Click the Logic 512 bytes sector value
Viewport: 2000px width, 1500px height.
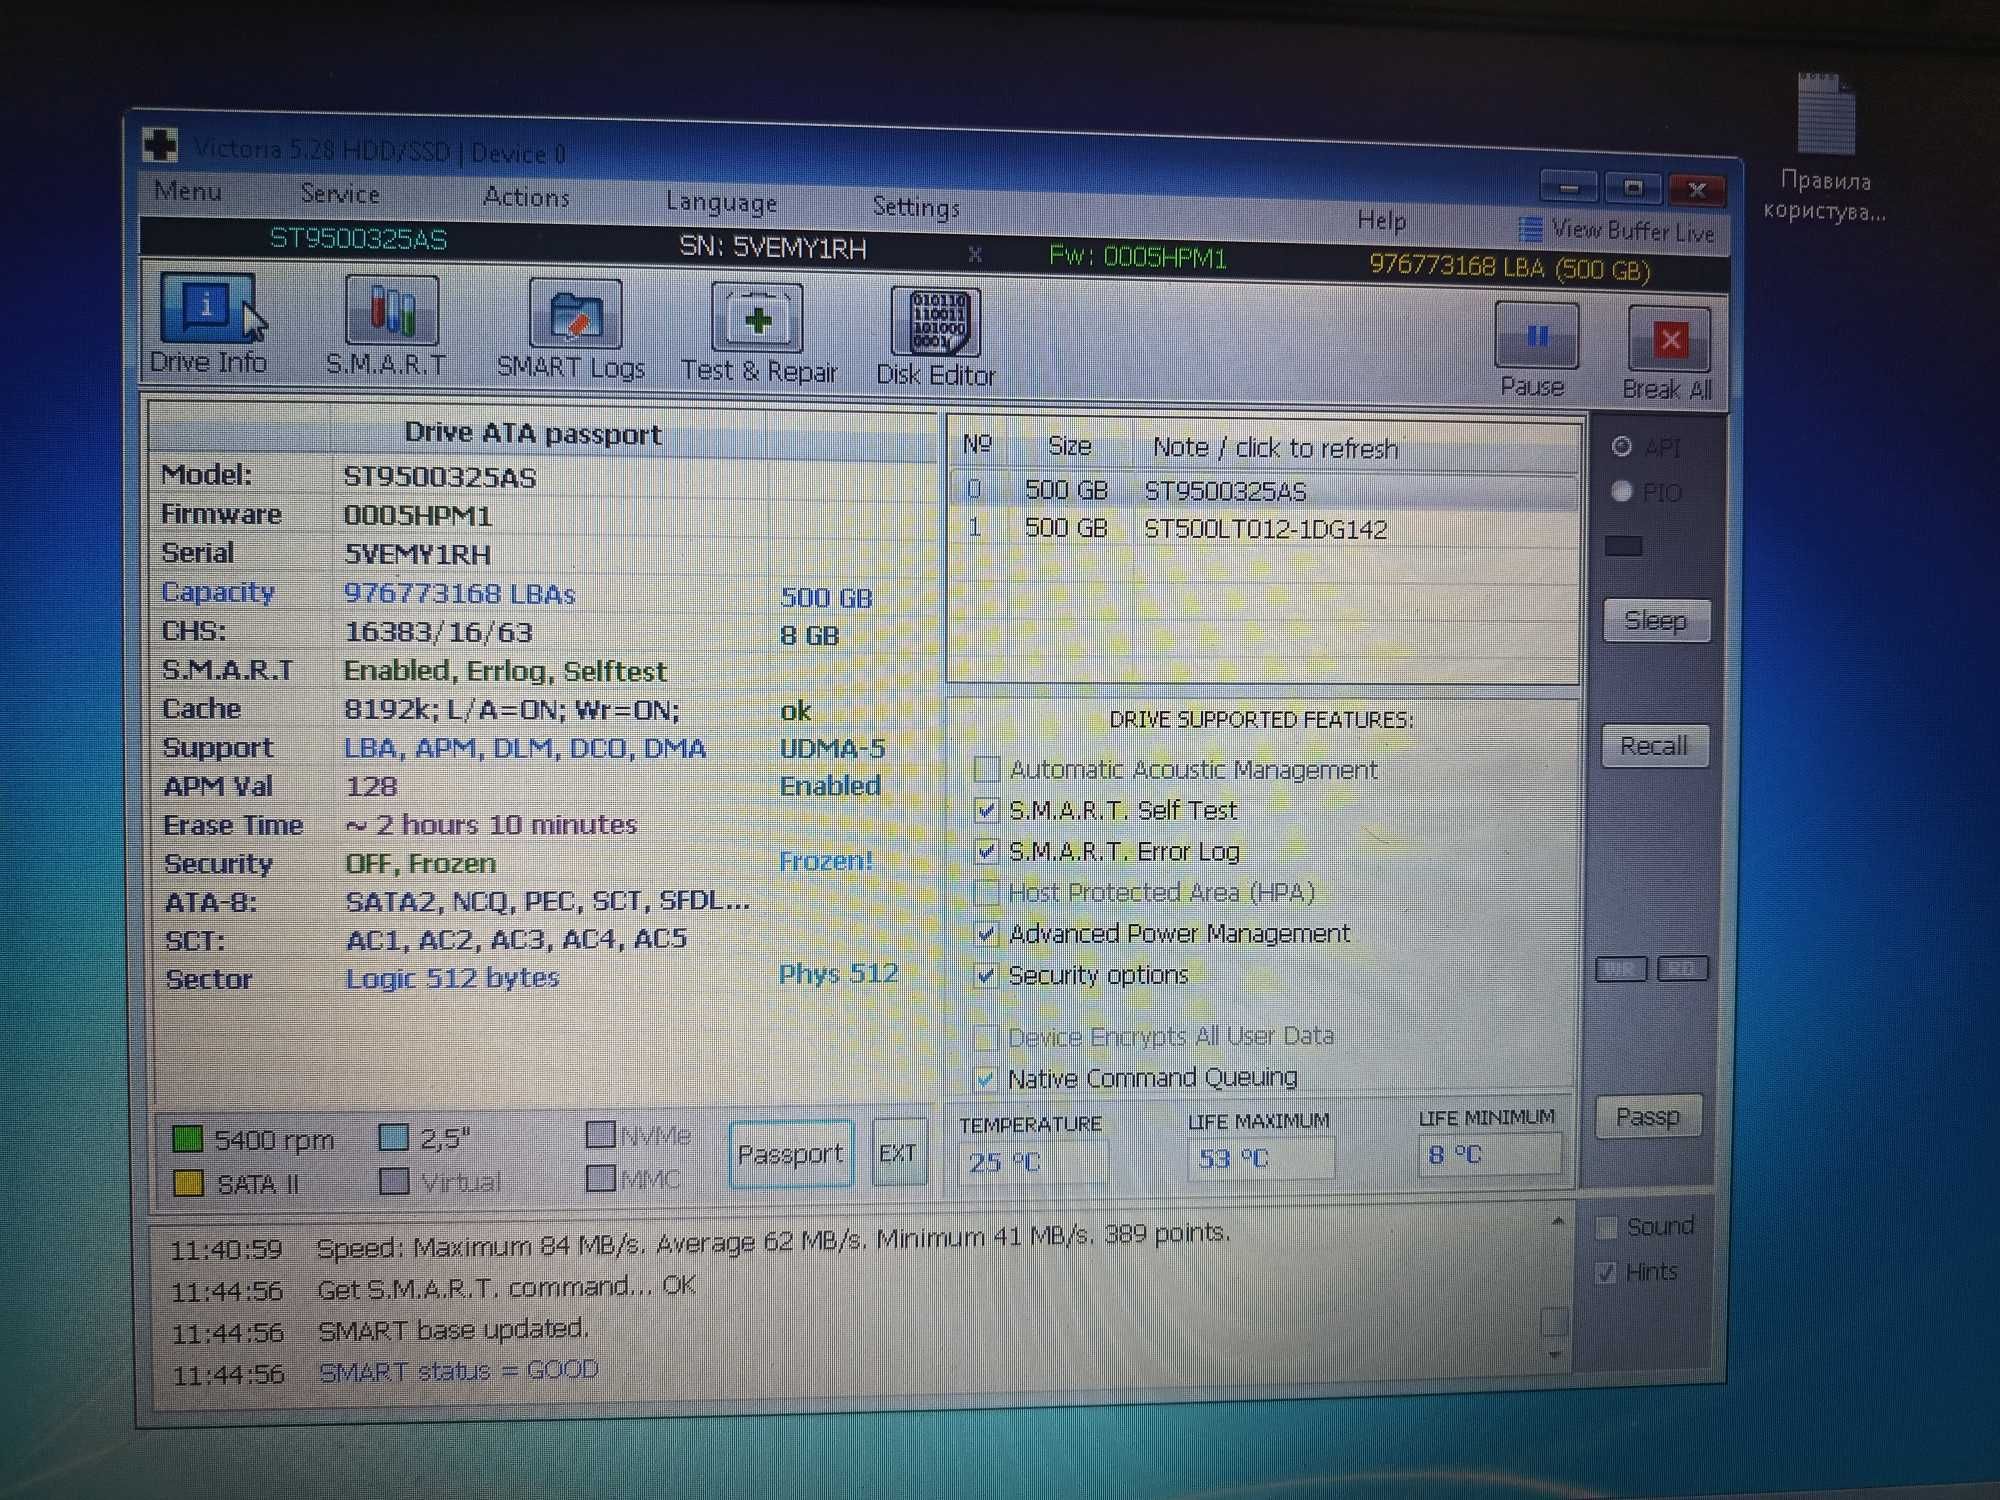pyautogui.click(x=452, y=977)
